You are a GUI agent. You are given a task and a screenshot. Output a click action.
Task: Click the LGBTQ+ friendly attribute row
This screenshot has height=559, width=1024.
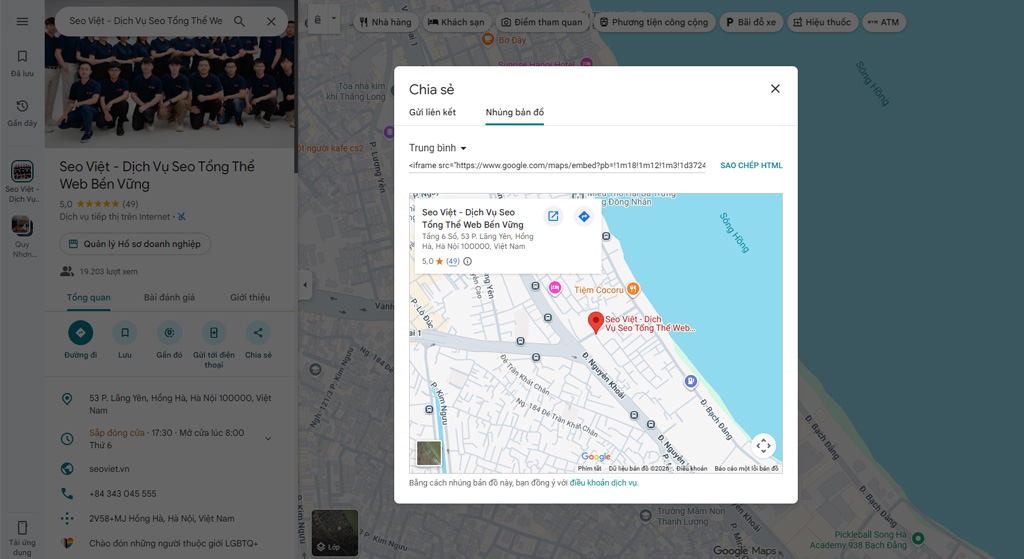click(x=170, y=543)
